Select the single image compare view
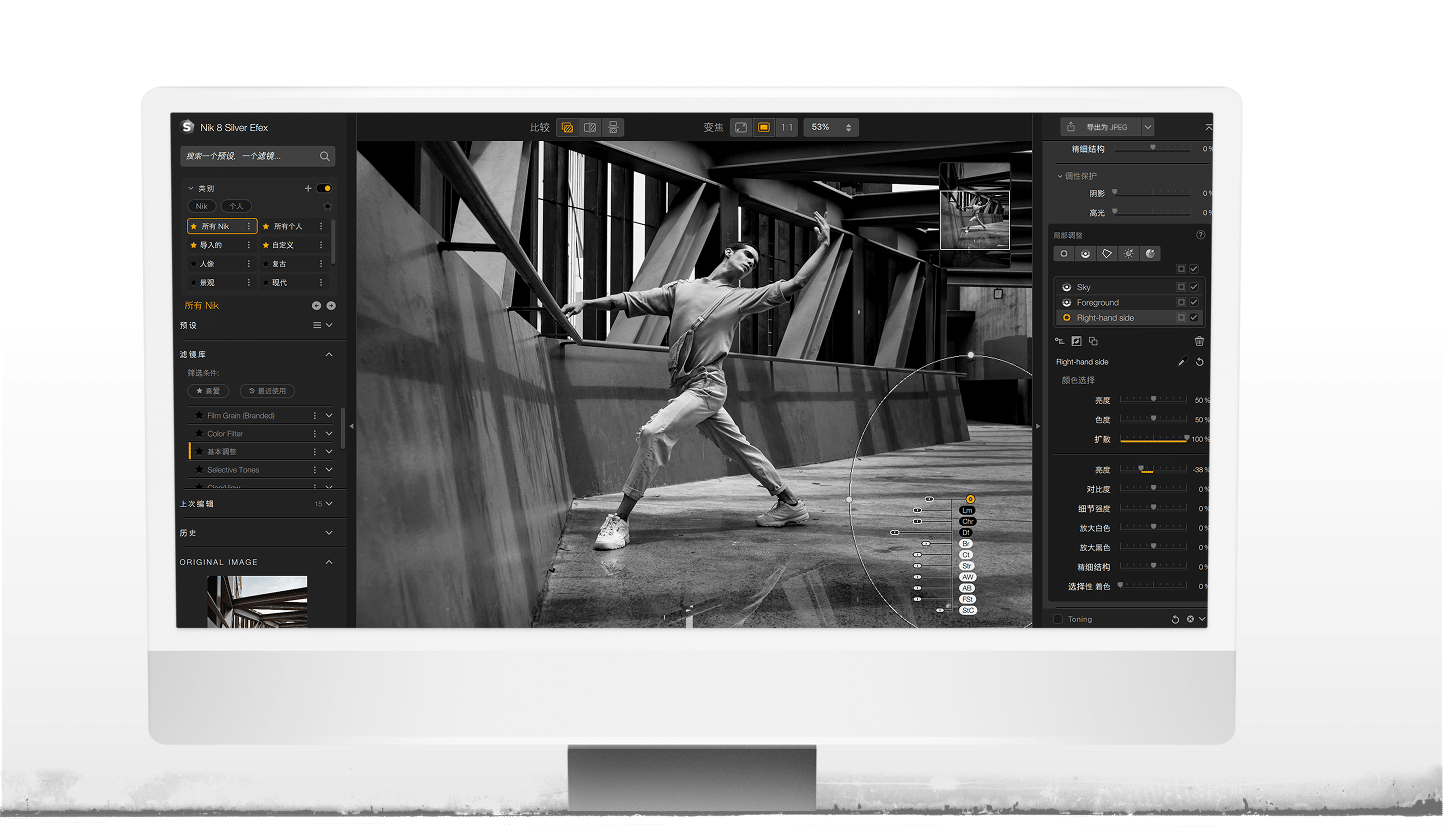This screenshot has width=1443, height=828. pos(567,127)
